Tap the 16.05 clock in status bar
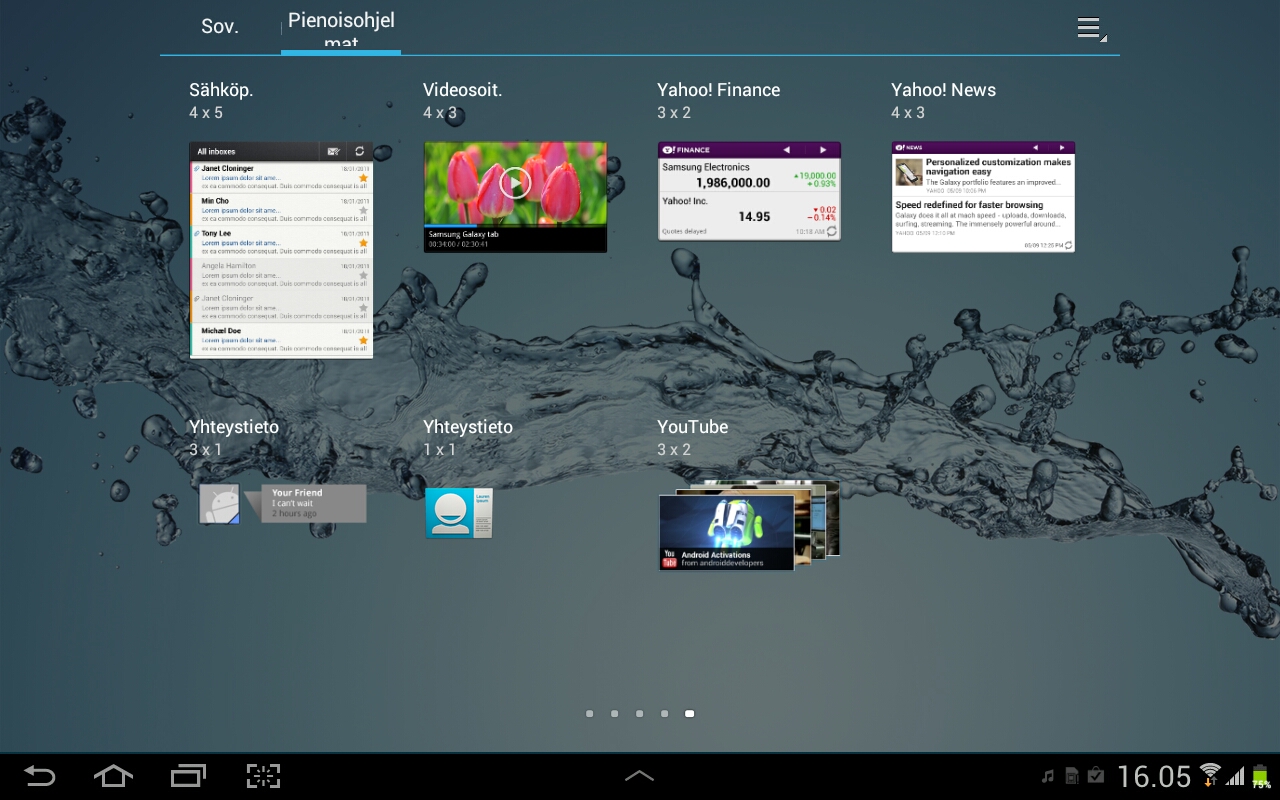 click(1154, 777)
